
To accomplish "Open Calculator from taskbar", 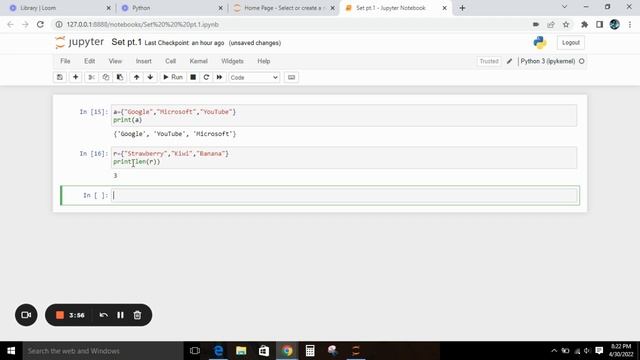I will click(x=310, y=351).
